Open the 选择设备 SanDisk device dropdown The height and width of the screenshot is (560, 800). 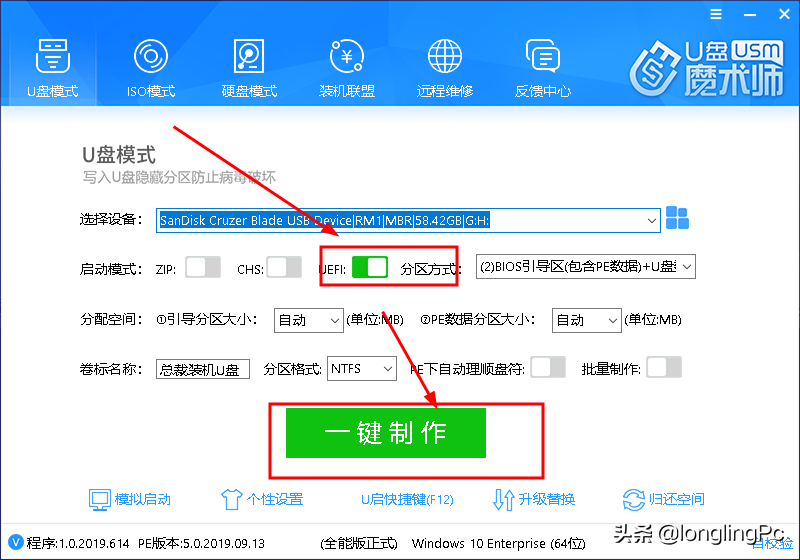[x=408, y=220]
